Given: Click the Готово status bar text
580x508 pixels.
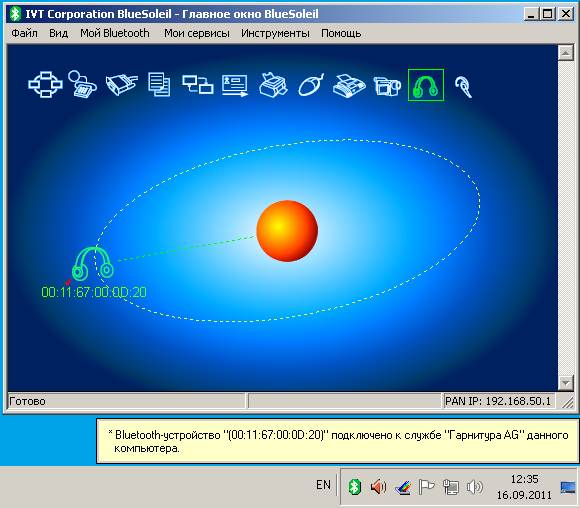Looking at the screenshot, I should pyautogui.click(x=27, y=401).
